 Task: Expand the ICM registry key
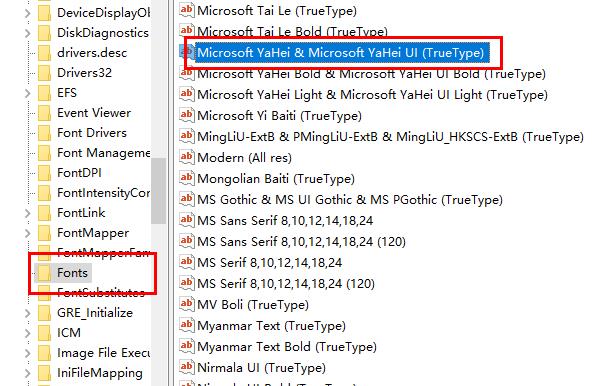[28, 333]
